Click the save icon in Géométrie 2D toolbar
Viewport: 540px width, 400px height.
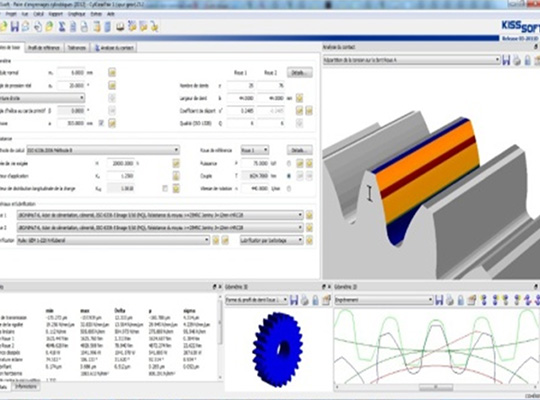pyautogui.click(x=439, y=300)
